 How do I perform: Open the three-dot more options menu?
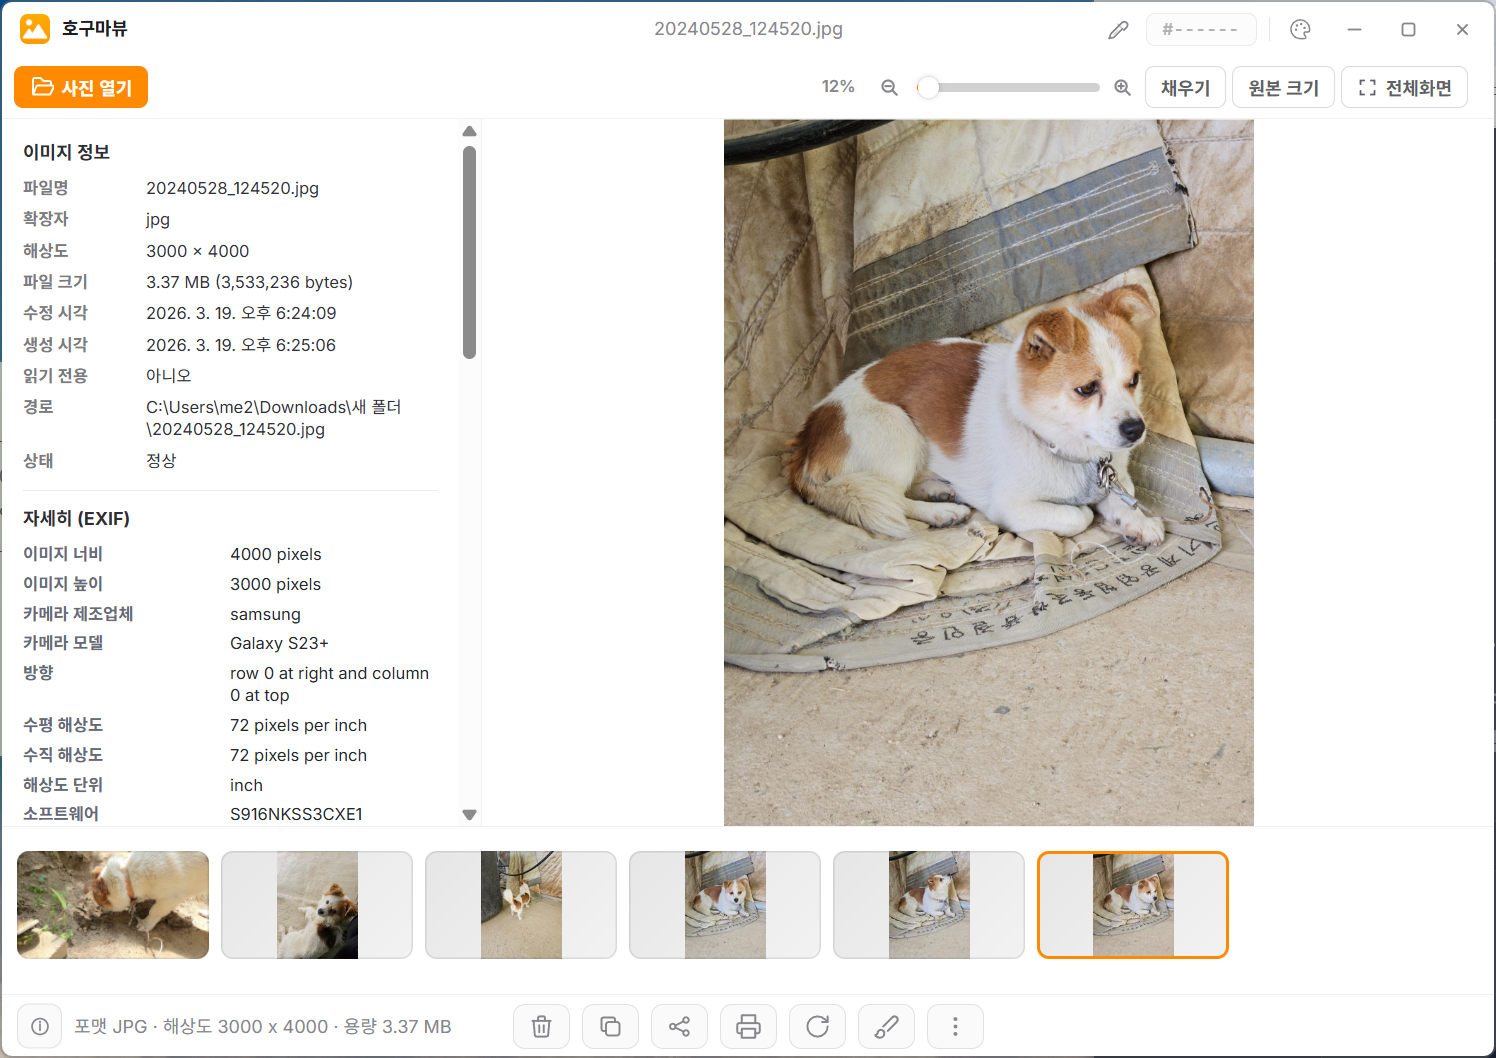click(955, 1026)
